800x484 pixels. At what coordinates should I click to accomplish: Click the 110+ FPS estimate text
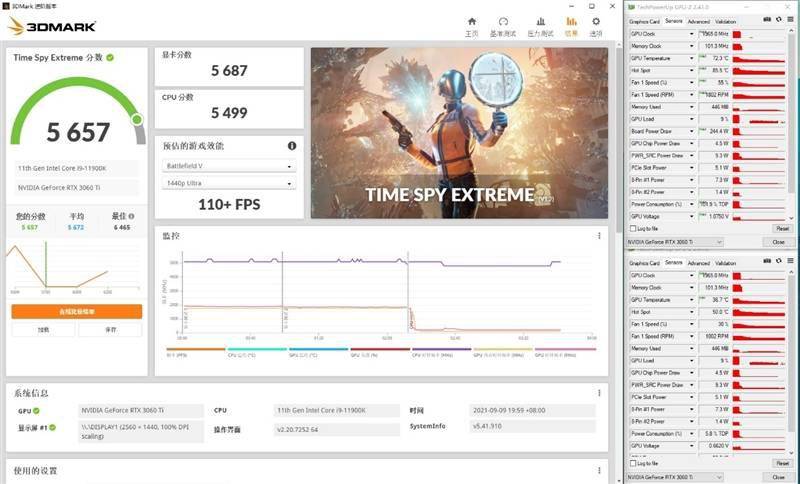229,205
